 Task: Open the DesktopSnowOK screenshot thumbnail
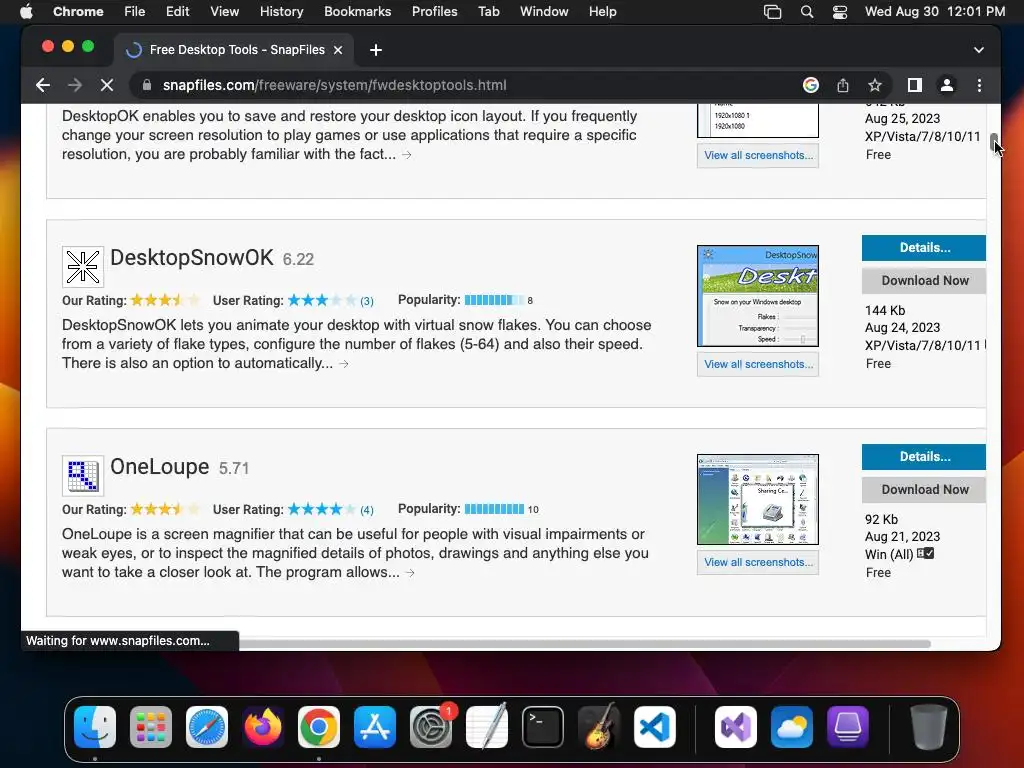[758, 296]
